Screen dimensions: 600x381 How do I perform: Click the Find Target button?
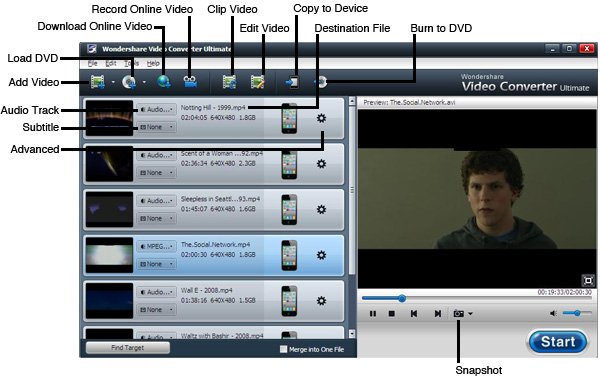pos(127,347)
